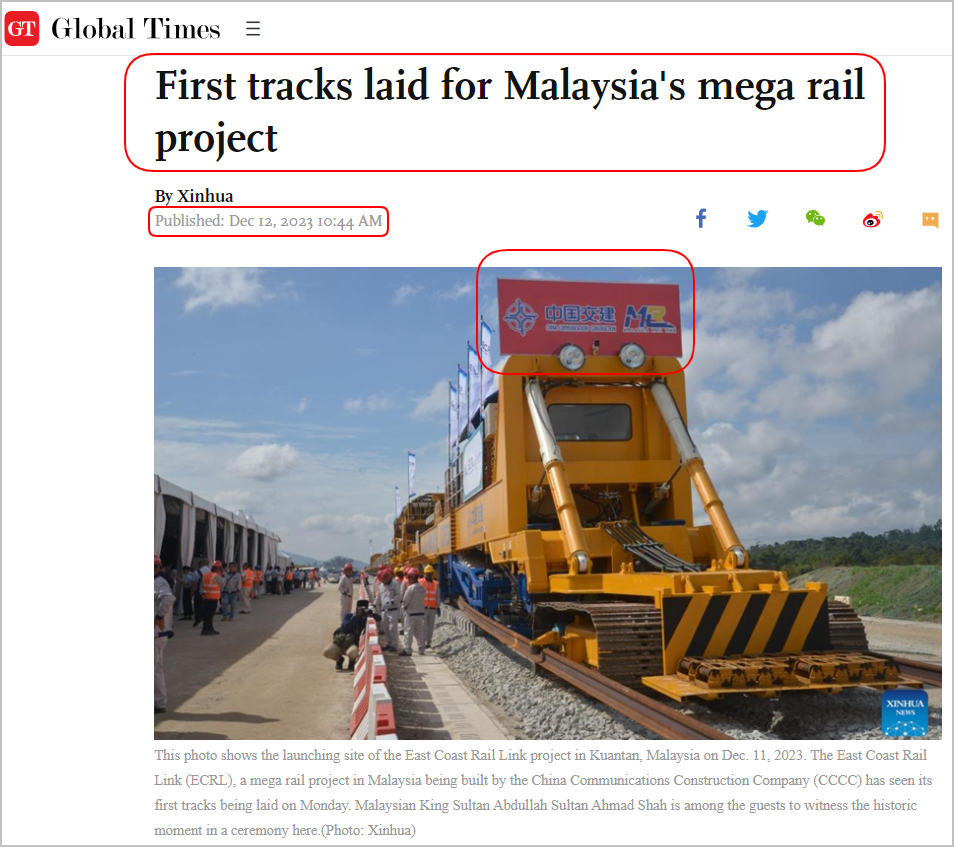
Task: Go to the Global Times wordmark homepage link
Action: (x=136, y=29)
